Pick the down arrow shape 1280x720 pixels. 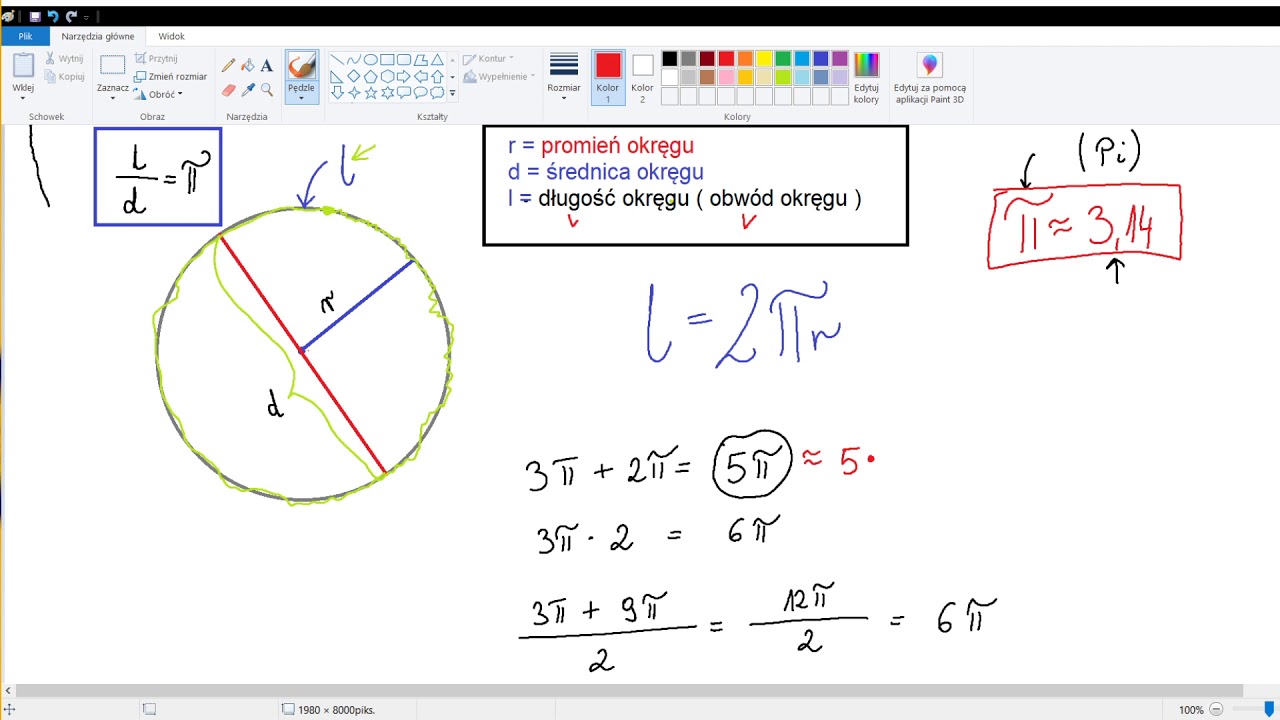pyautogui.click(x=337, y=93)
